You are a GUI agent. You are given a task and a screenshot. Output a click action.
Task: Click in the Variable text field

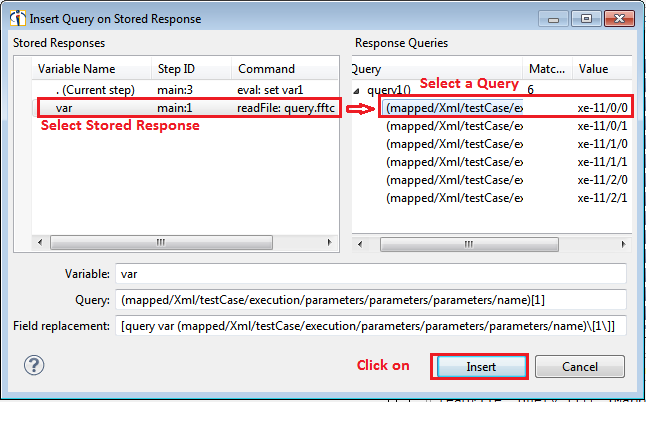(370, 273)
